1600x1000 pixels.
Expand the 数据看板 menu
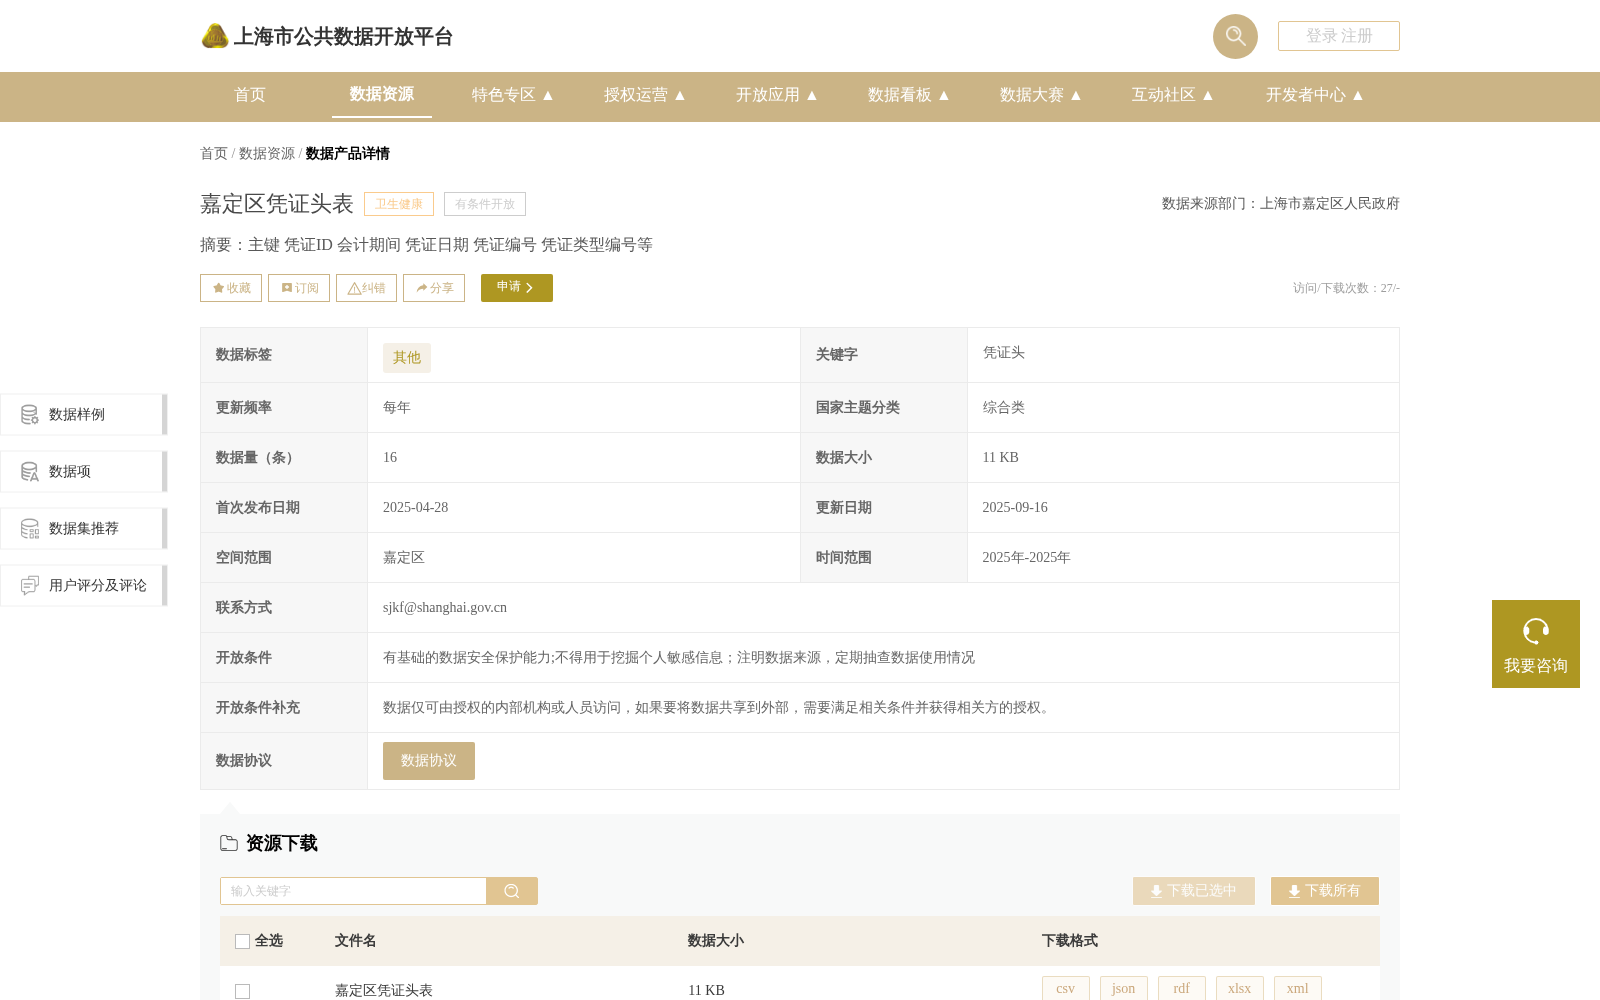[x=909, y=95]
